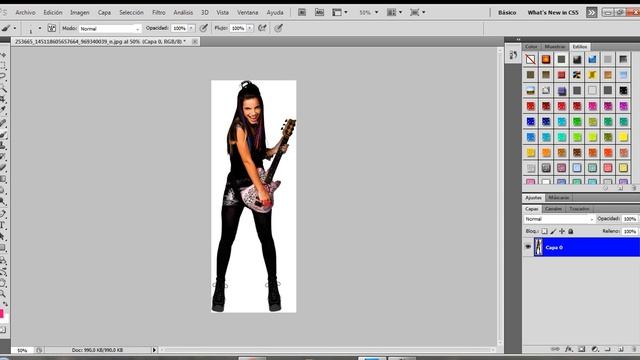This screenshot has width=640, height=360.
Task: Add a layer mask
Action: pyautogui.click(x=582, y=349)
